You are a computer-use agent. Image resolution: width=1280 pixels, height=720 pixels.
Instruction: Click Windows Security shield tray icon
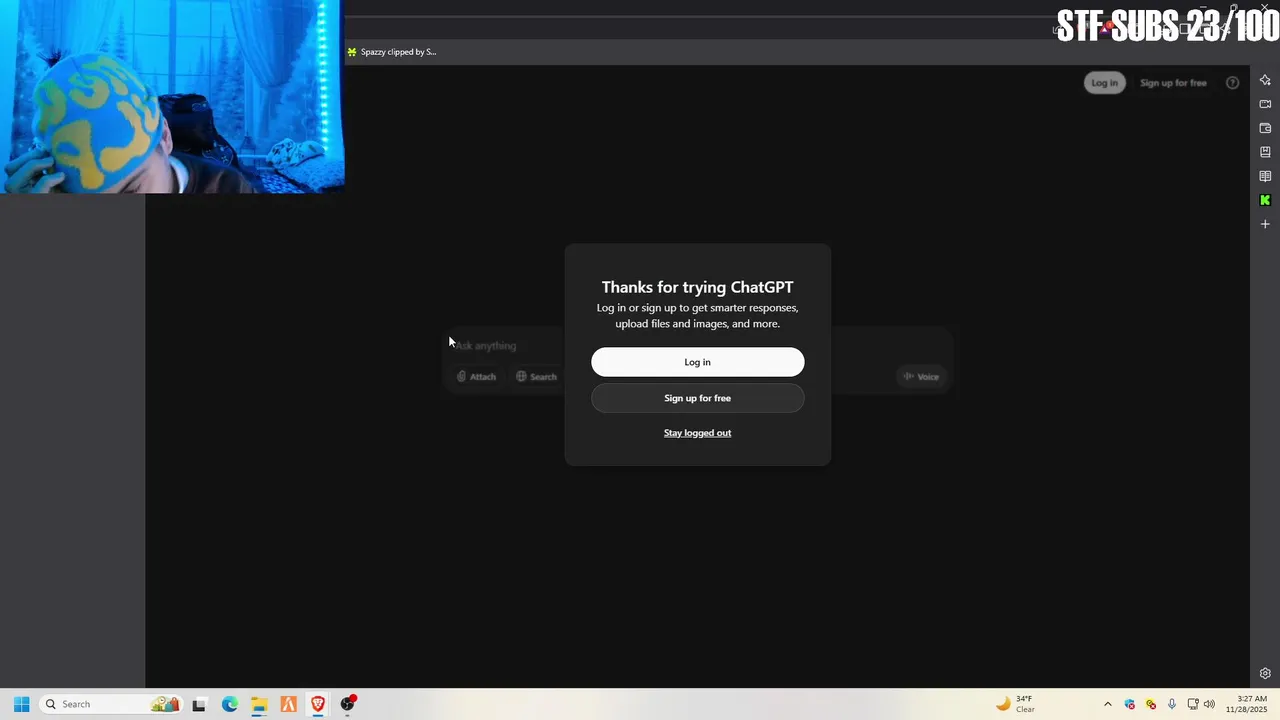tap(1130, 704)
